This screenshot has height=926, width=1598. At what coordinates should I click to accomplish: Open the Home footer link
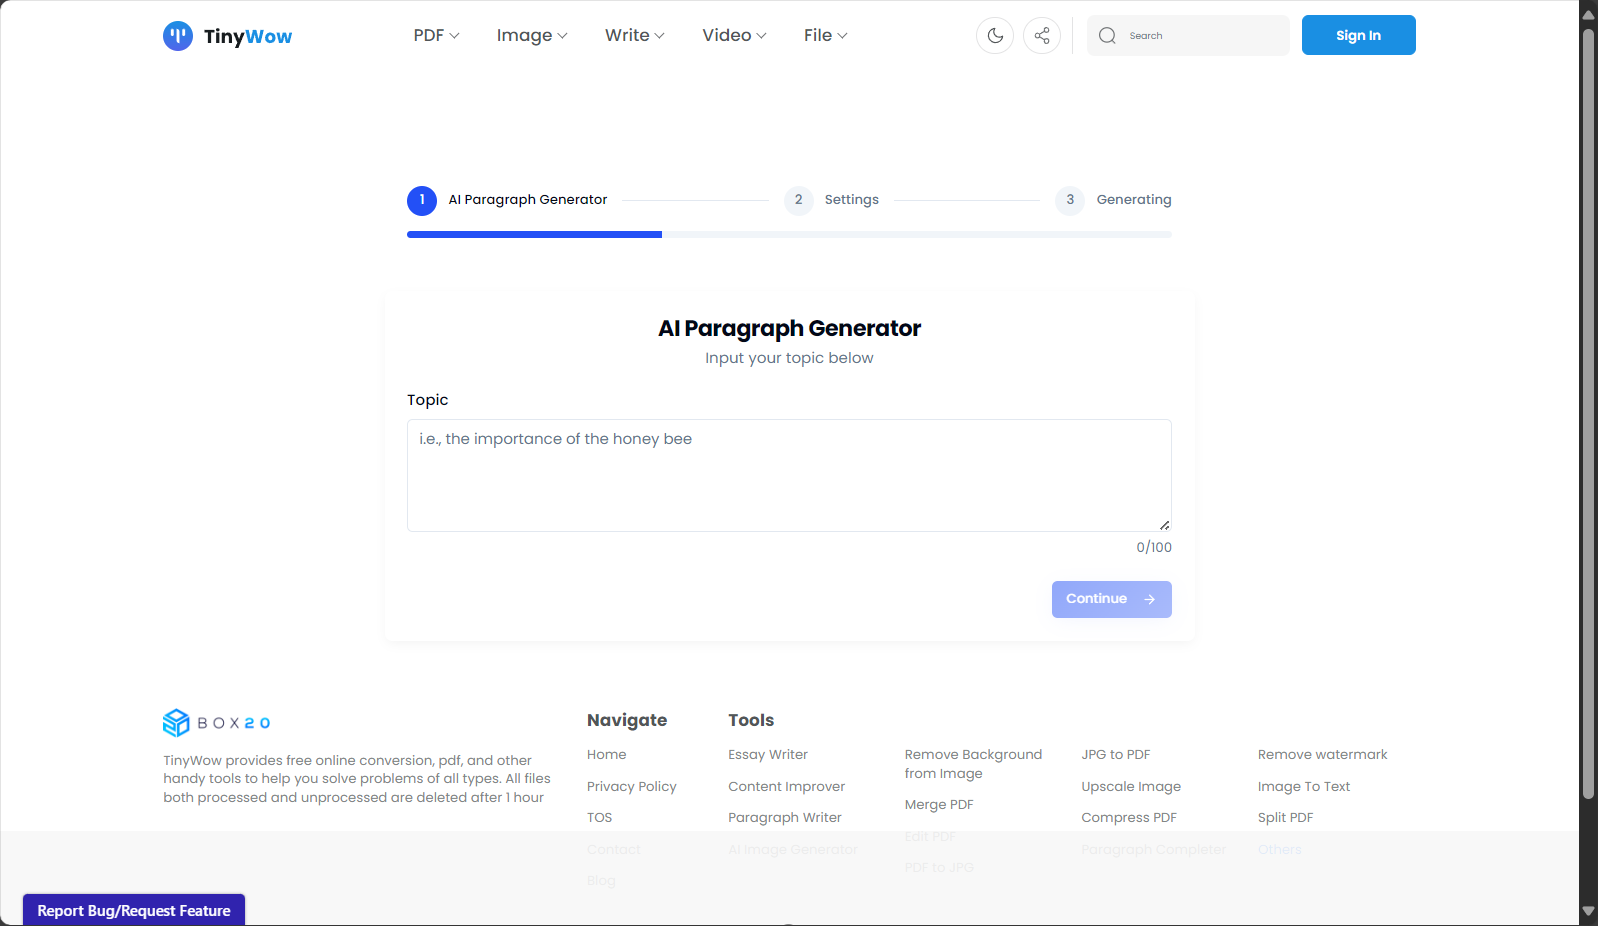tap(606, 755)
